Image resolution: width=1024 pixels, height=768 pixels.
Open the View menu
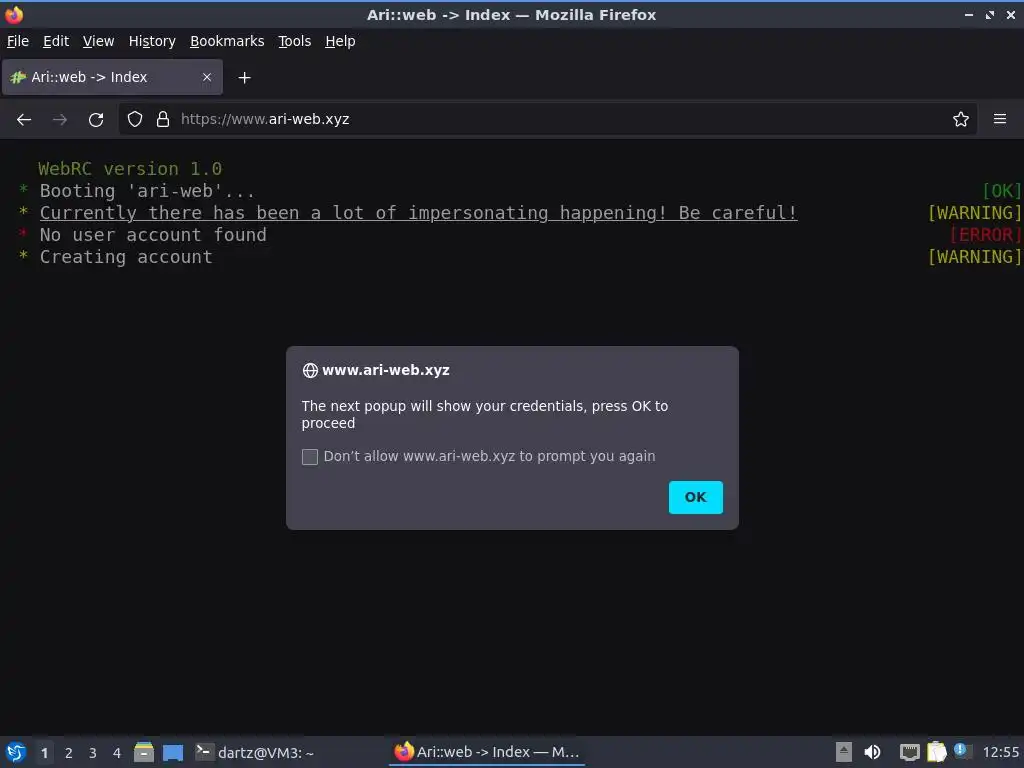(x=99, y=41)
